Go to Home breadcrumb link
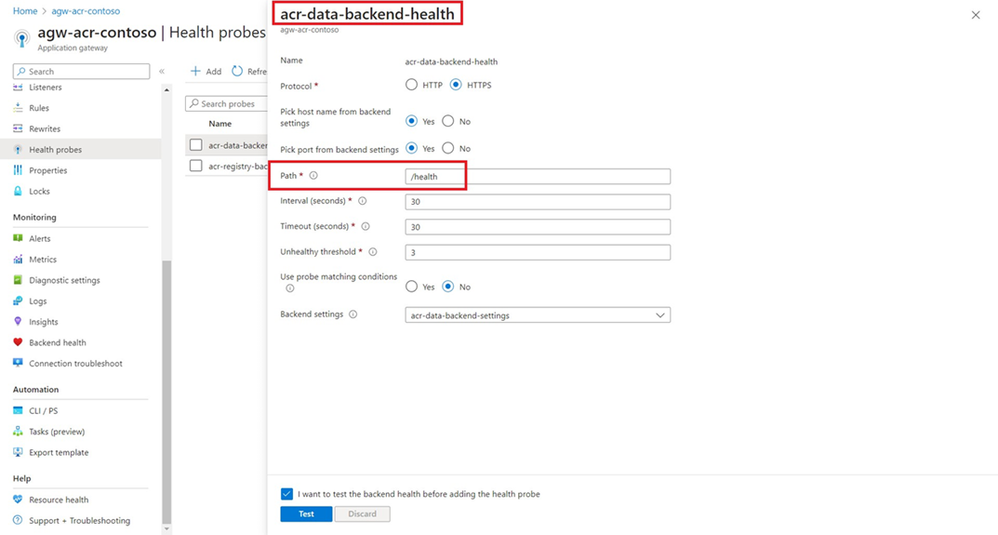The height and width of the screenshot is (535, 998). (25, 11)
